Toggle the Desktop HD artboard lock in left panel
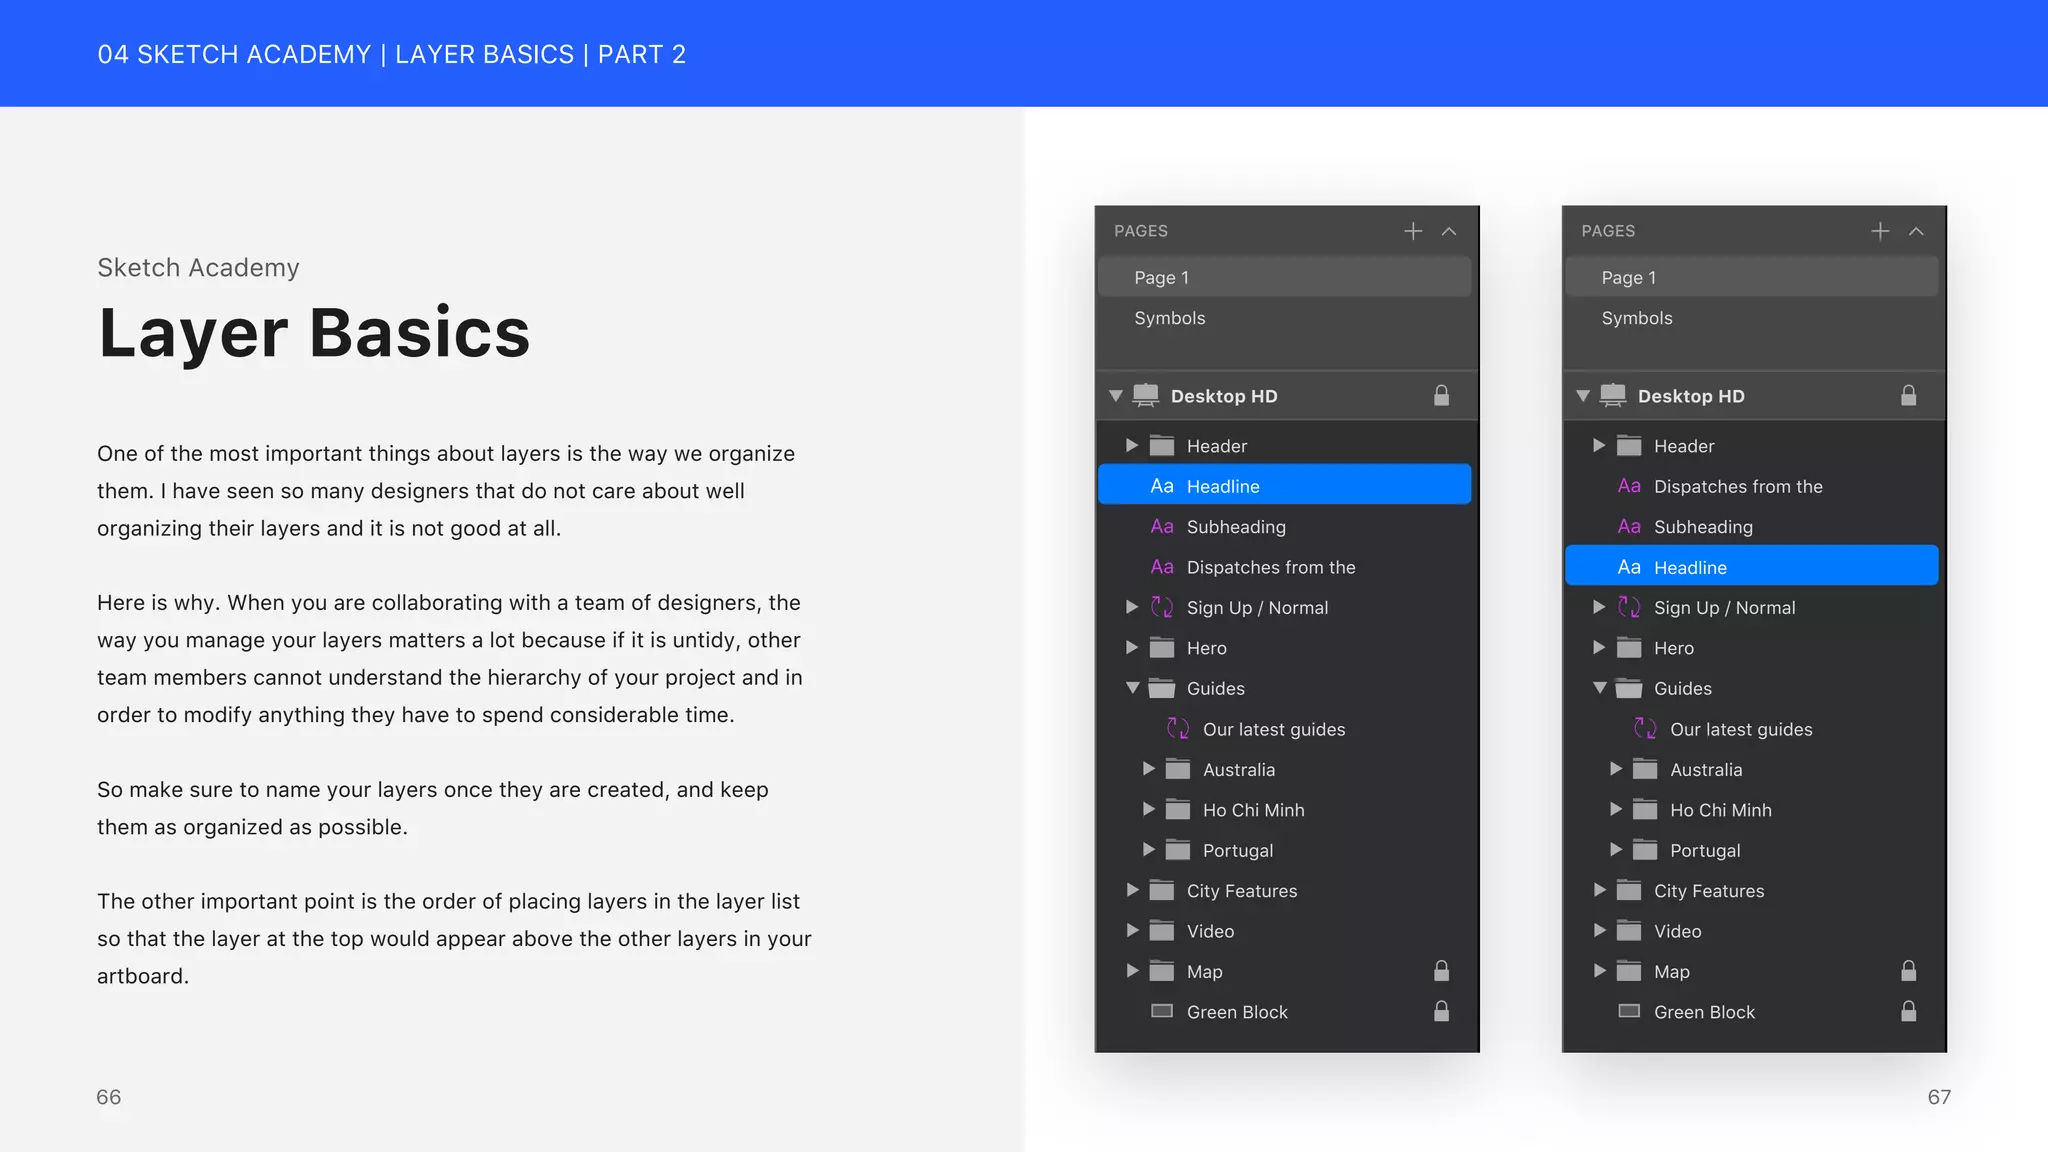 (1441, 395)
